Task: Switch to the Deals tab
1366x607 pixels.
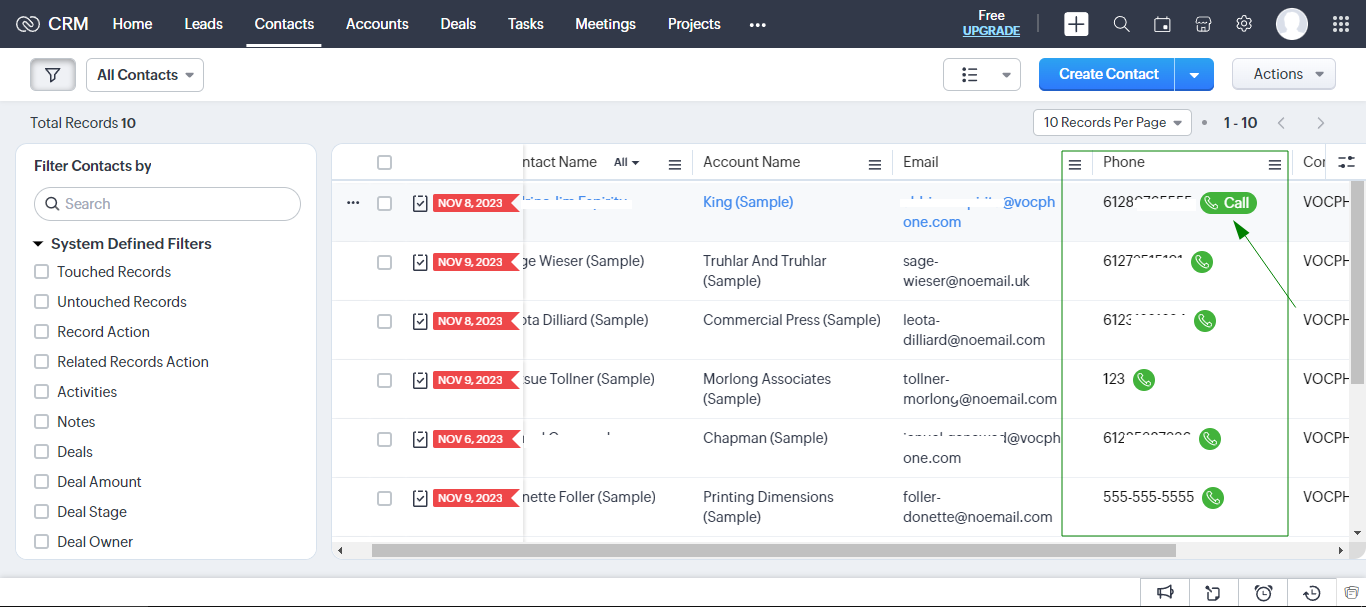Action: point(458,24)
